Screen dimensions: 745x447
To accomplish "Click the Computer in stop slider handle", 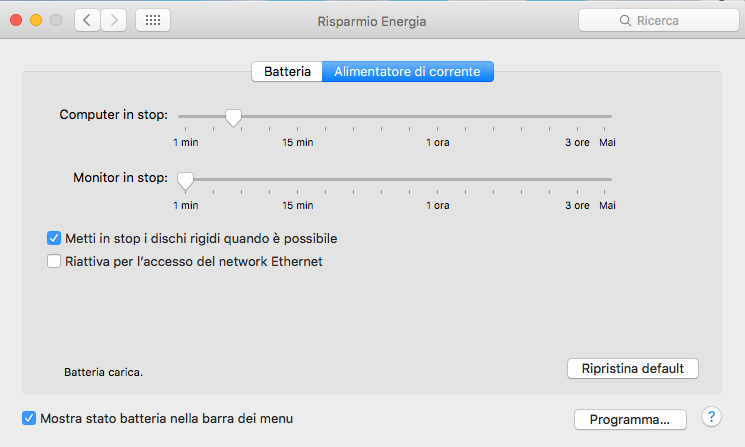I will coord(233,118).
